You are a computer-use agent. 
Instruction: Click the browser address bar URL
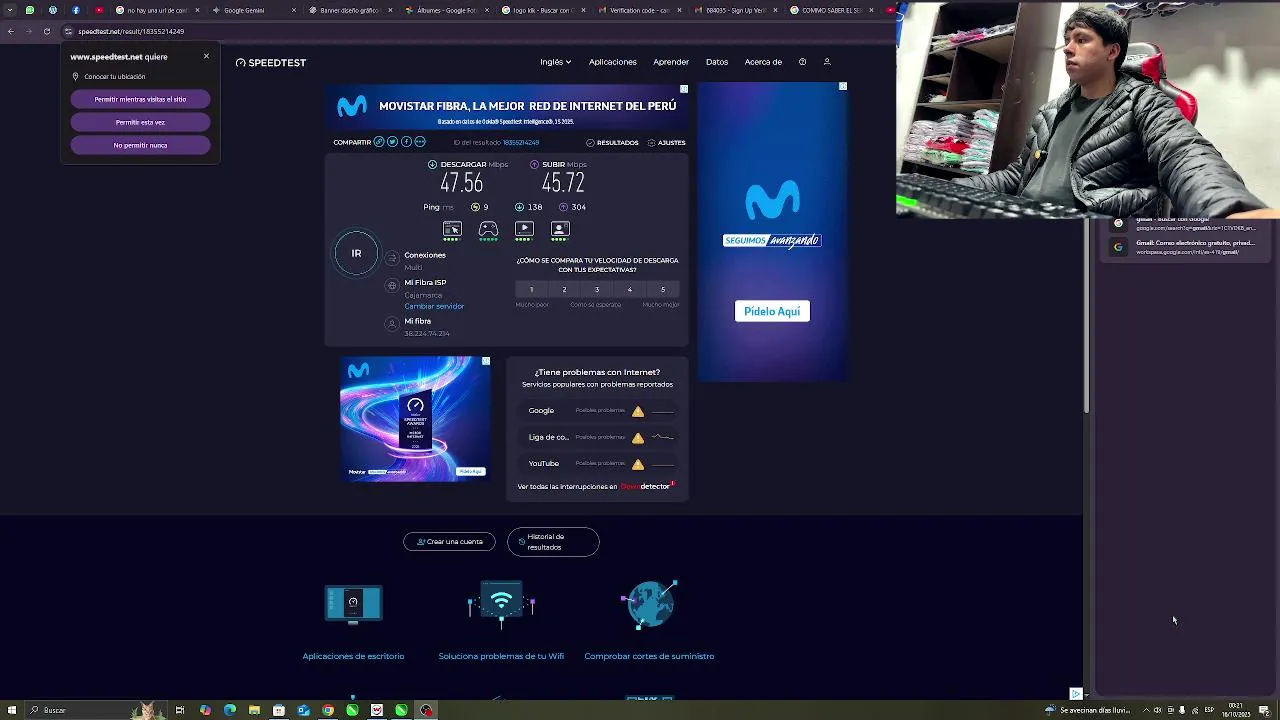[131, 31]
